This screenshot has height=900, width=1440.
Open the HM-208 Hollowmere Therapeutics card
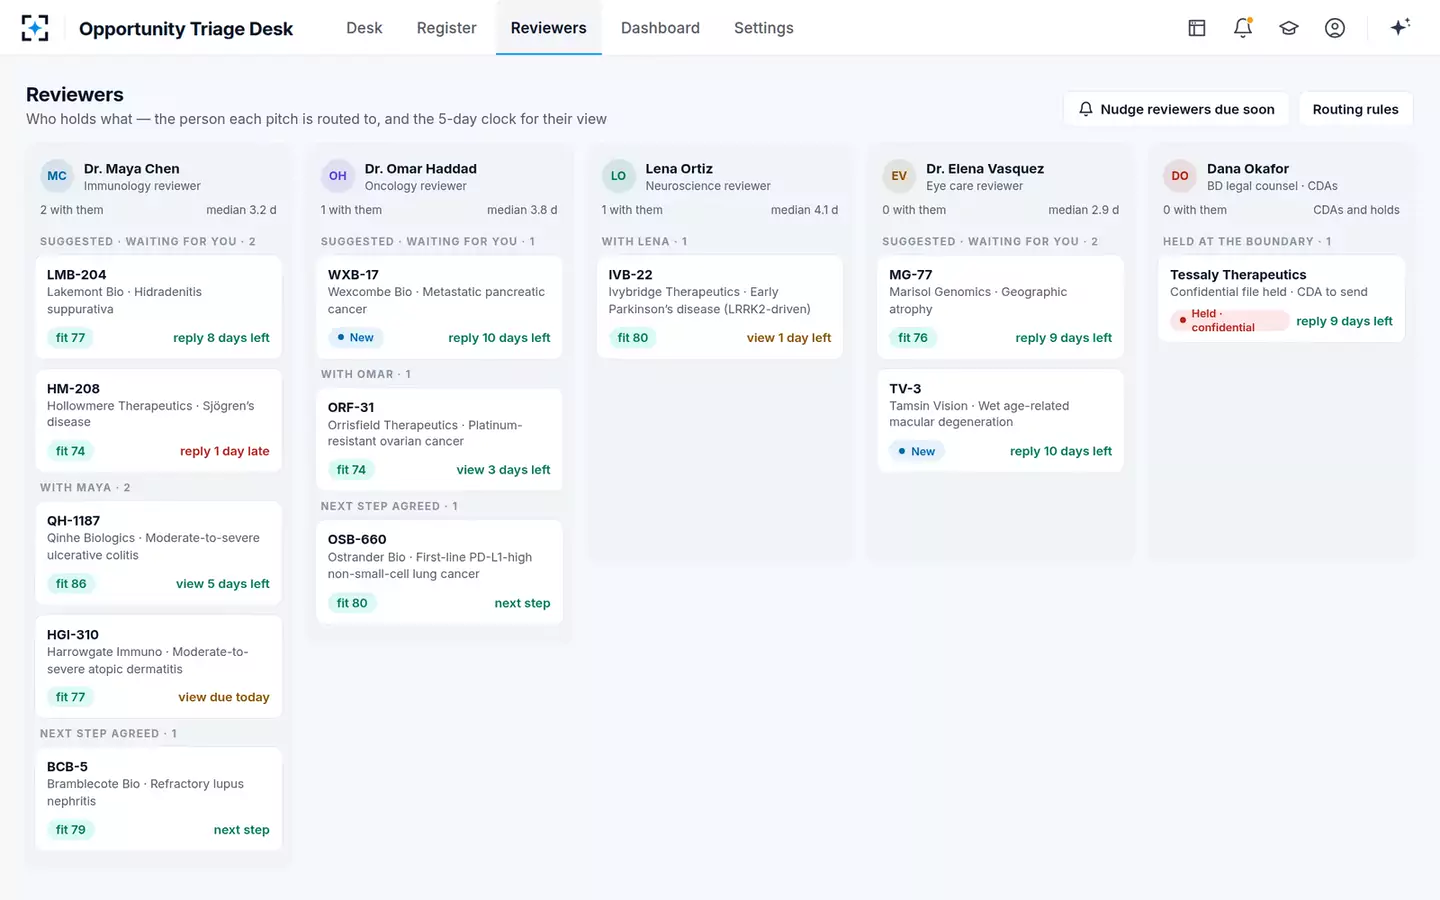pyautogui.click(x=158, y=420)
